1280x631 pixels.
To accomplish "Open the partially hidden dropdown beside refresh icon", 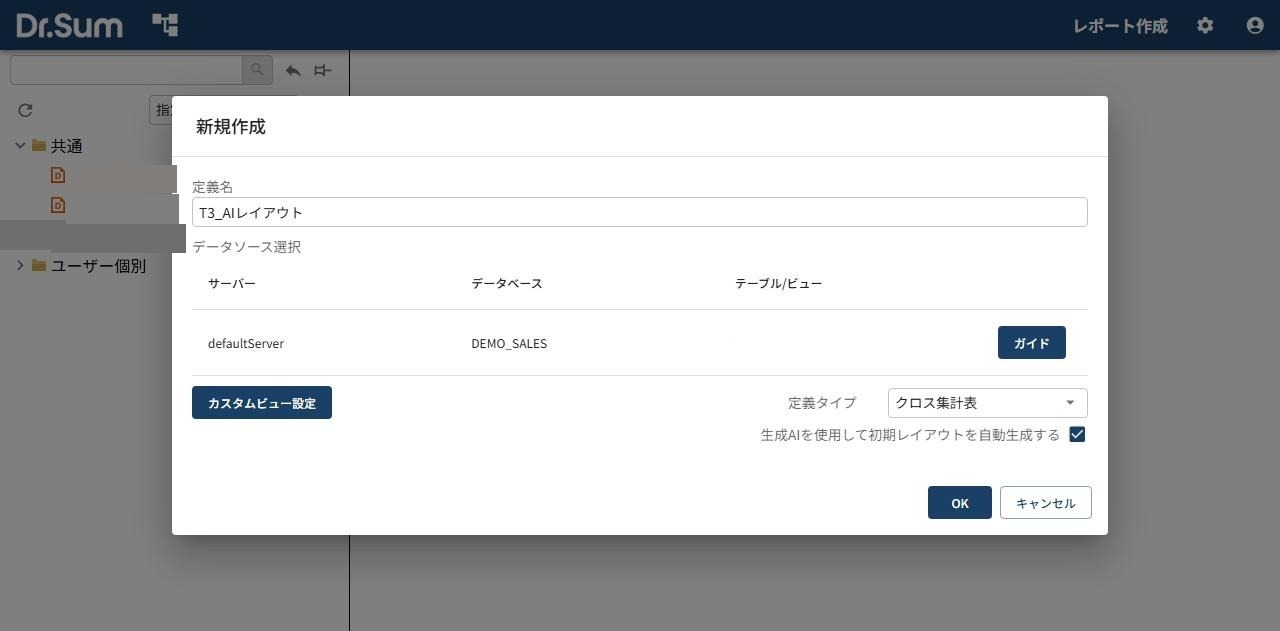I will tap(161, 110).
